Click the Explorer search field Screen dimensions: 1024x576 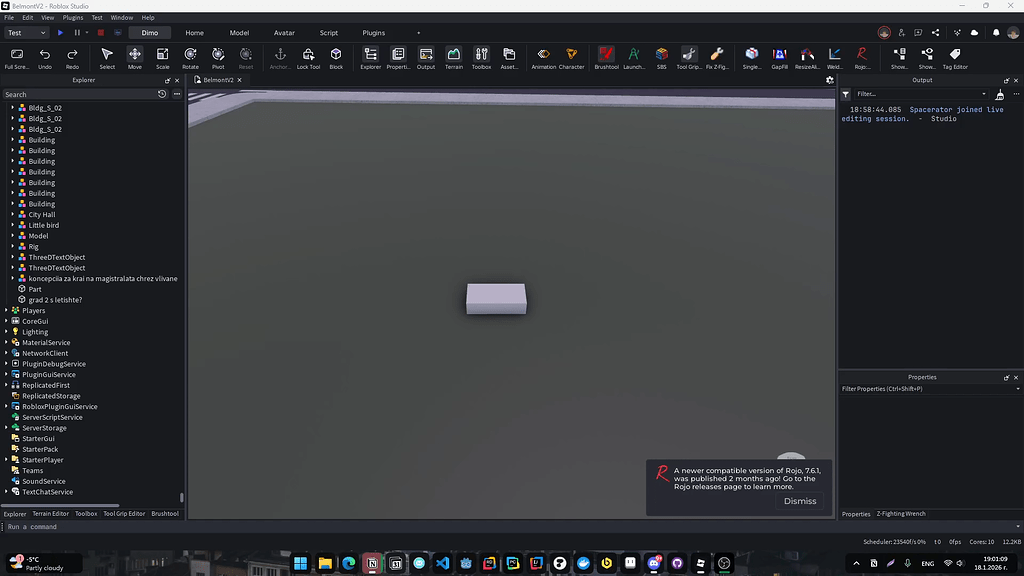[78, 95]
